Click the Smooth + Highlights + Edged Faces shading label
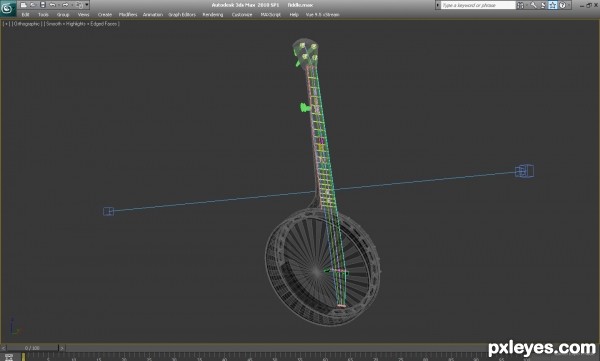Image resolution: width=600 pixels, height=361 pixels. click(82, 24)
